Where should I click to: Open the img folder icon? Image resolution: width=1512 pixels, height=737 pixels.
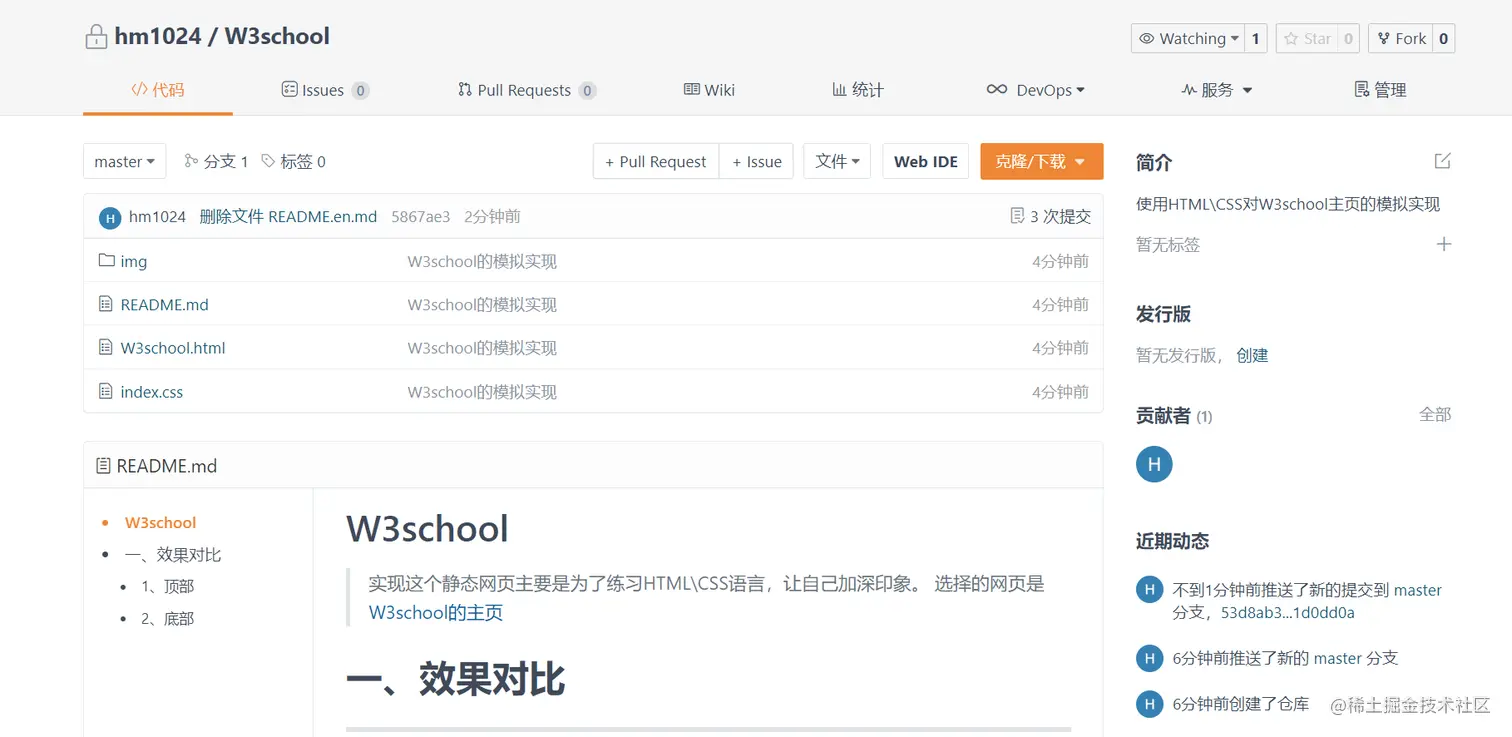(106, 261)
